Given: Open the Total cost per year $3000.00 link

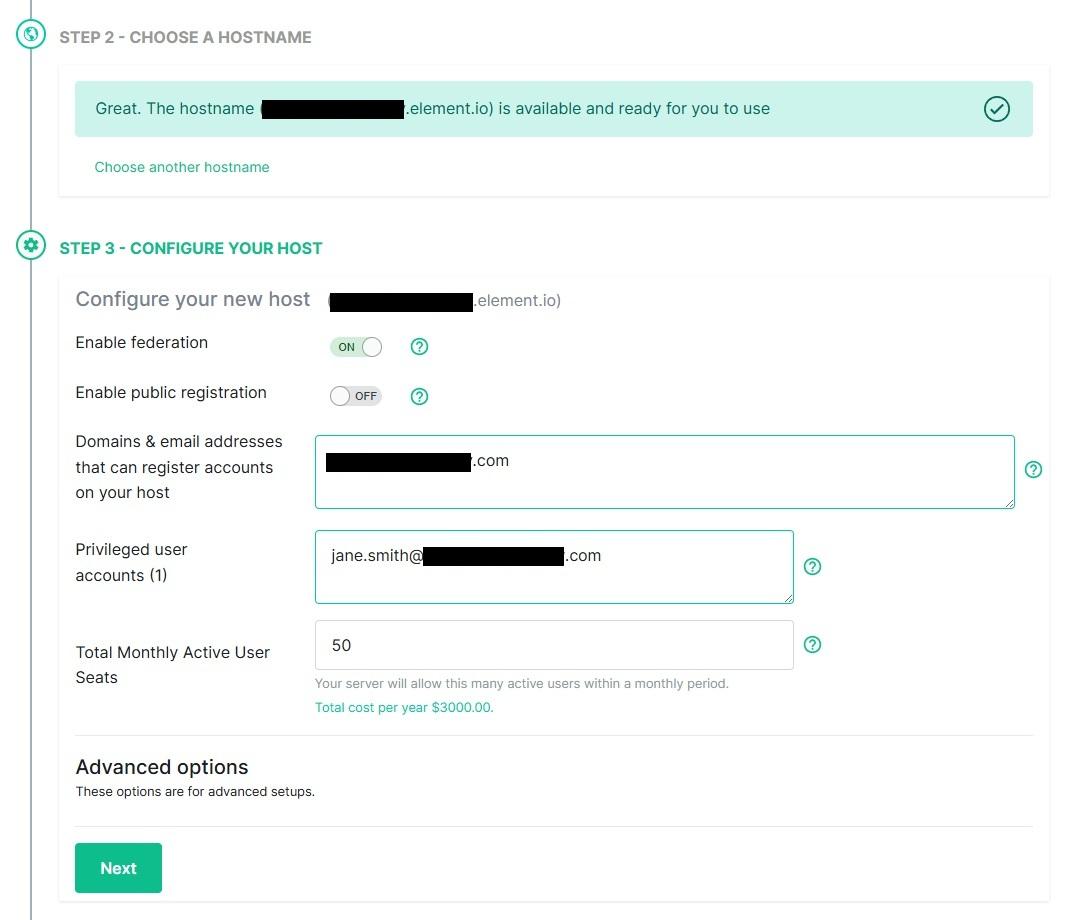Looking at the screenshot, I should point(403,706).
